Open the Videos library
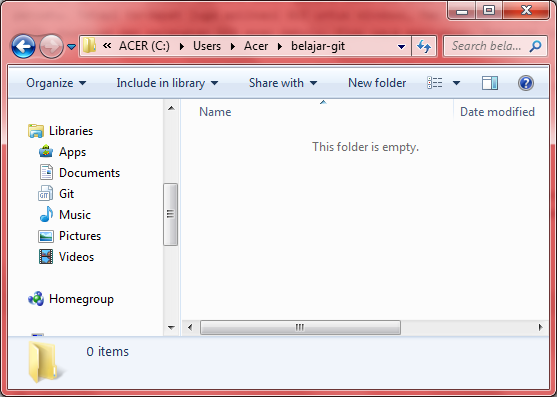This screenshot has height=397, width=557. [76, 257]
